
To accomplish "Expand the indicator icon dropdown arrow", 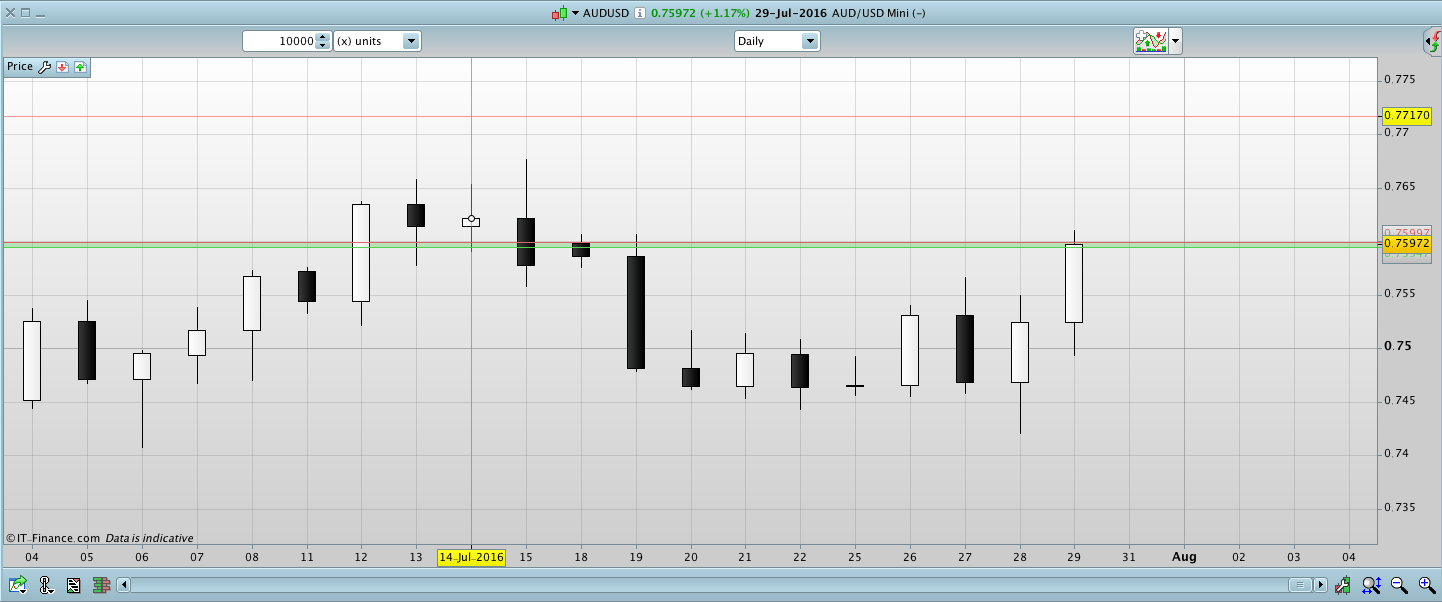I will pyautogui.click(x=1176, y=42).
